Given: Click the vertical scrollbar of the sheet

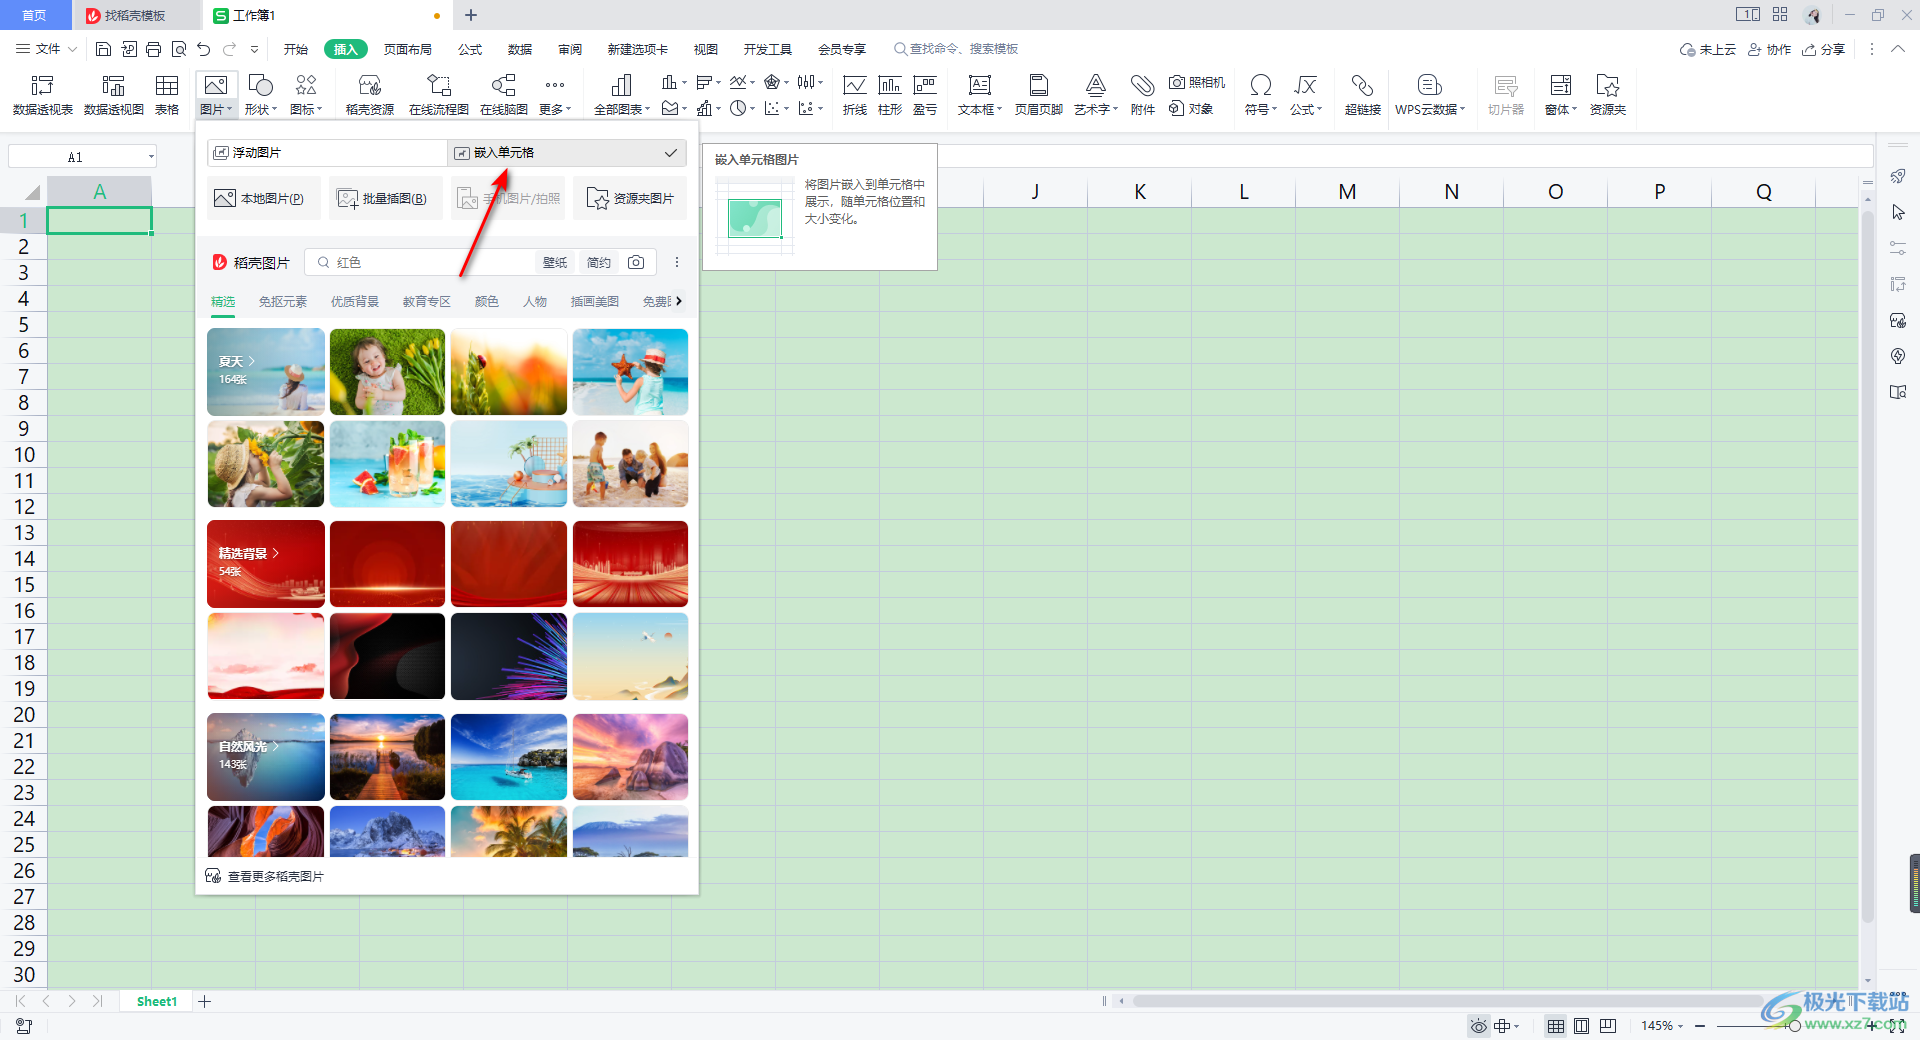Looking at the screenshot, I should pos(1867,565).
